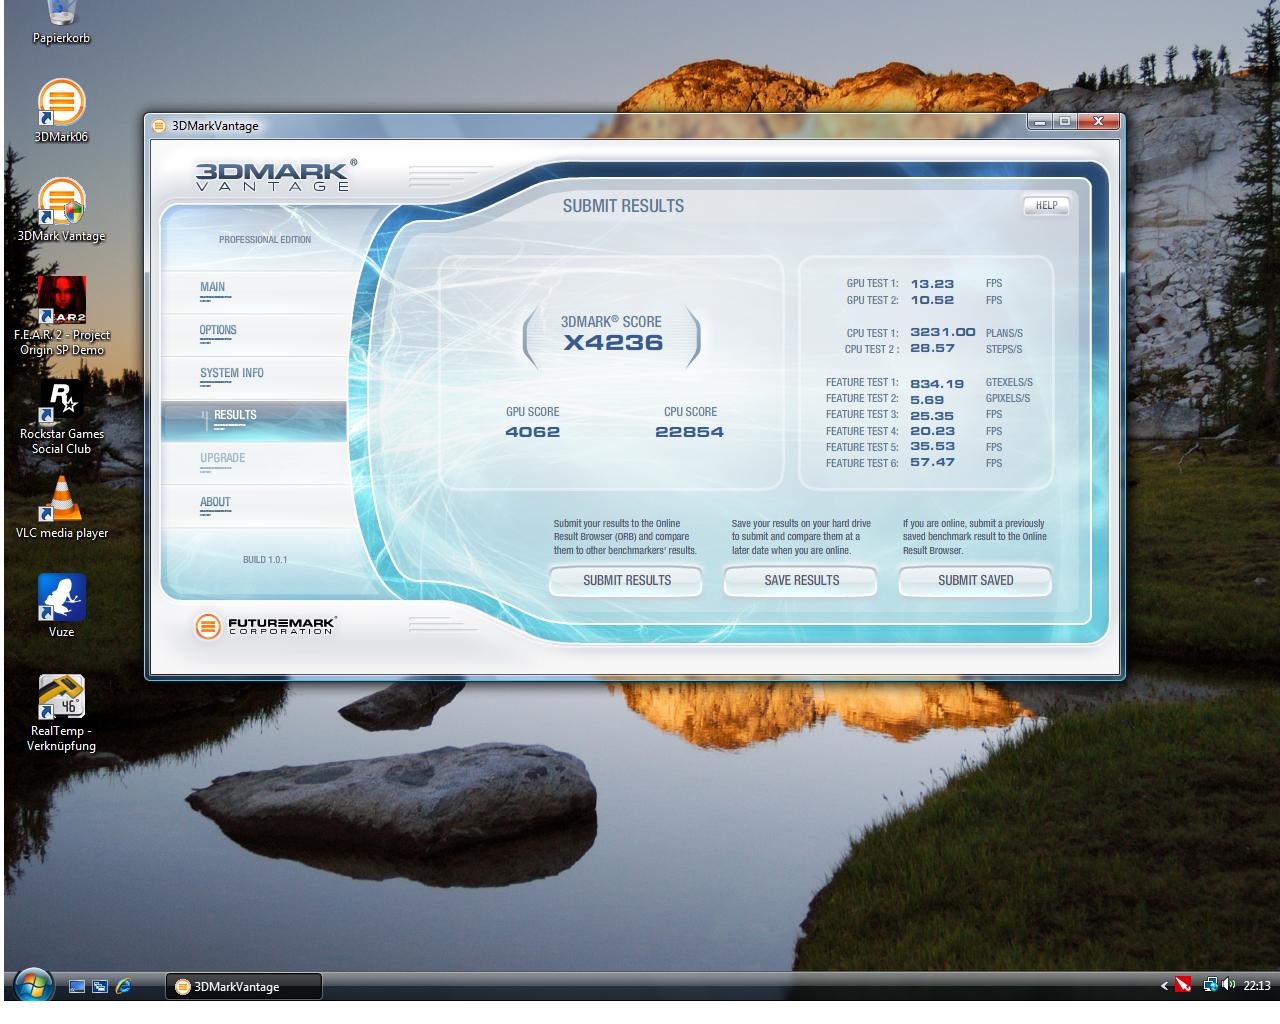1280x1024 pixels.
Task: Click CPU TEST 2 value 28.57
Action: 932,348
